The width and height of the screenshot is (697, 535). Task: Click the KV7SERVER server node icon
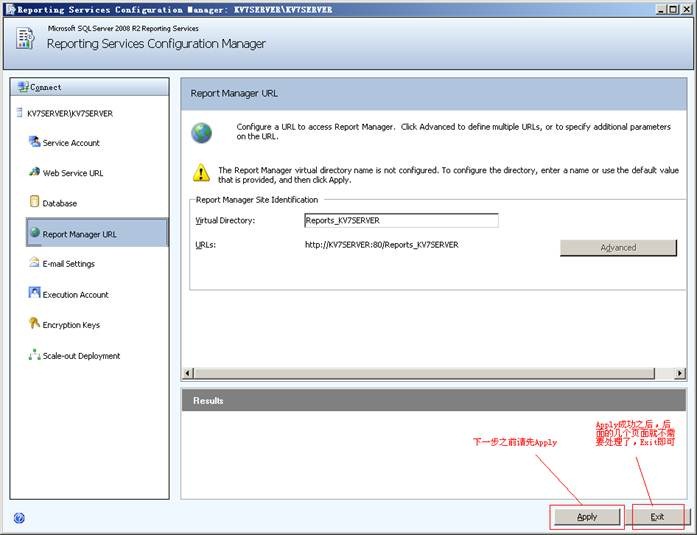(x=19, y=112)
